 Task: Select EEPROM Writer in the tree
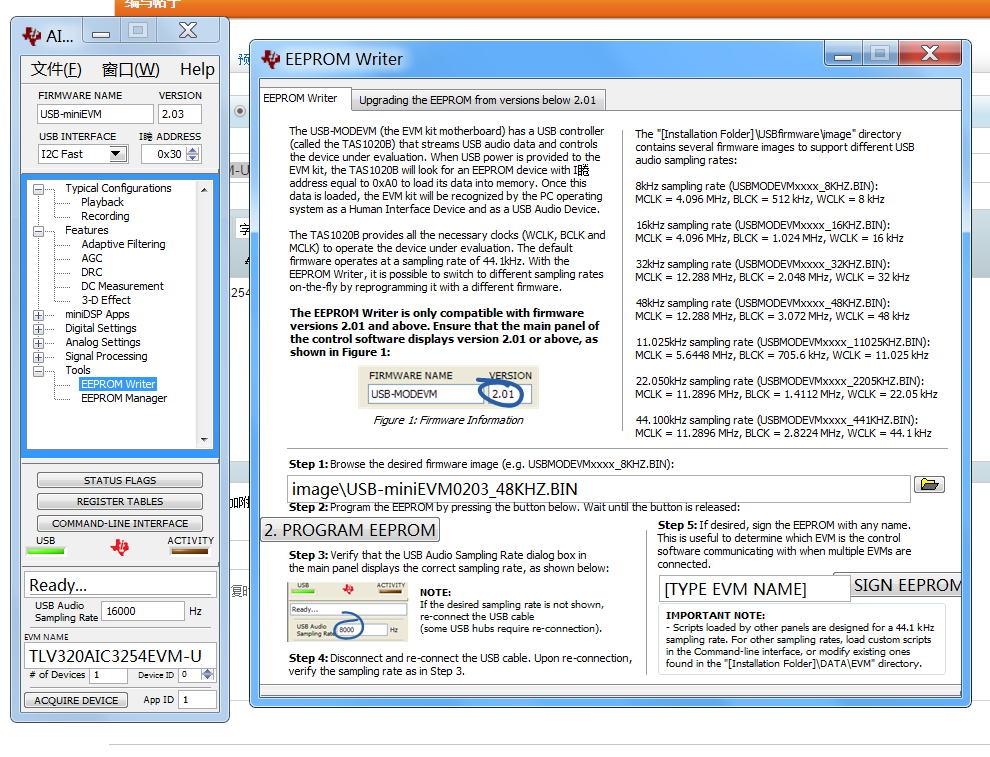tap(118, 384)
